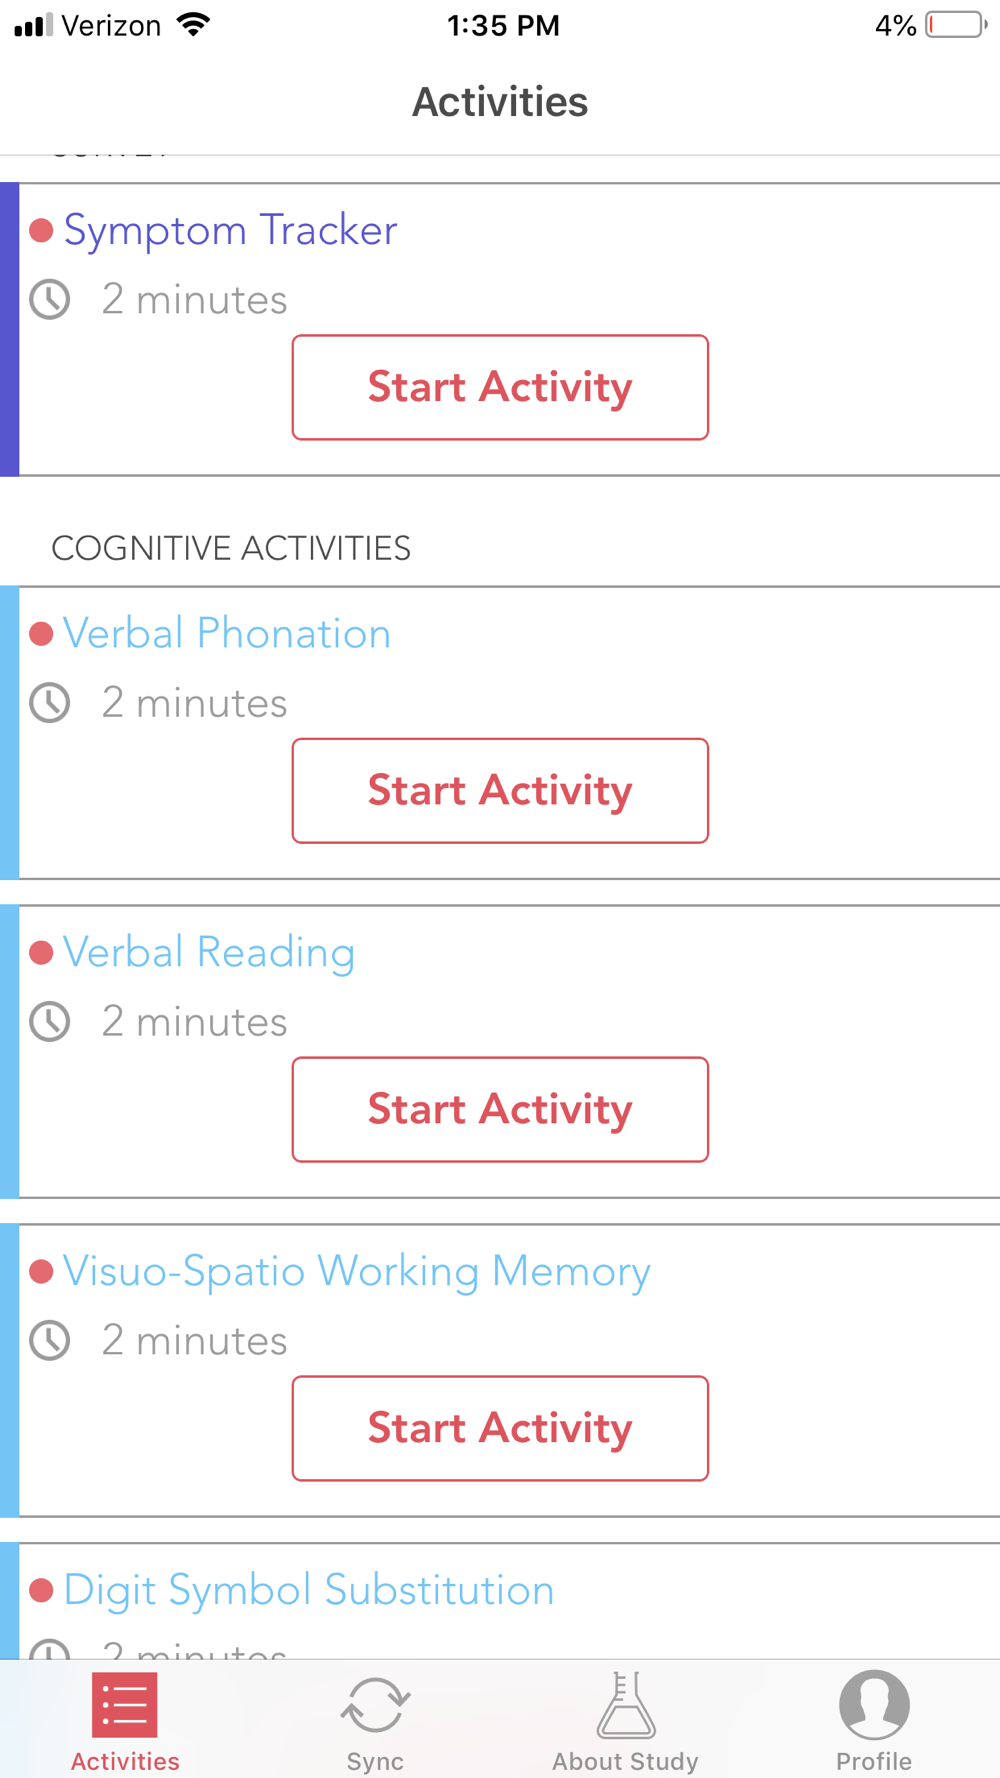Viewport: 1000px width, 1778px height.
Task: Tap the clock icon under Verbal Phonation
Action: coord(50,702)
